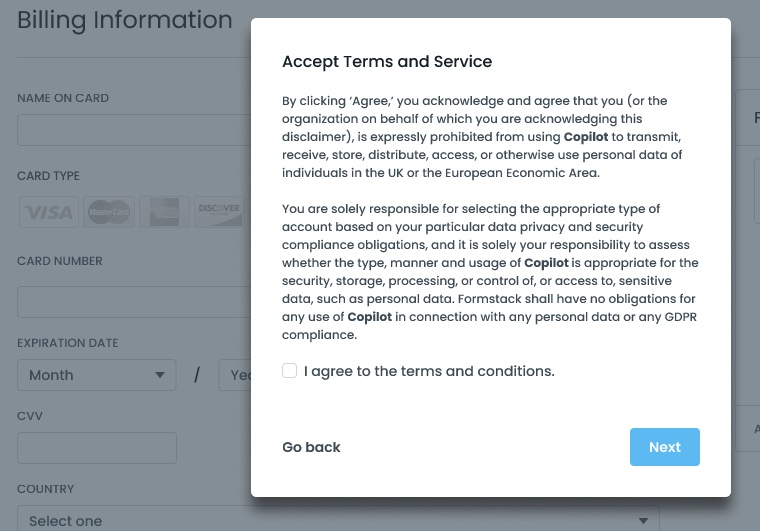Open the expiration Month dropdown
The height and width of the screenshot is (531, 760).
(x=96, y=375)
